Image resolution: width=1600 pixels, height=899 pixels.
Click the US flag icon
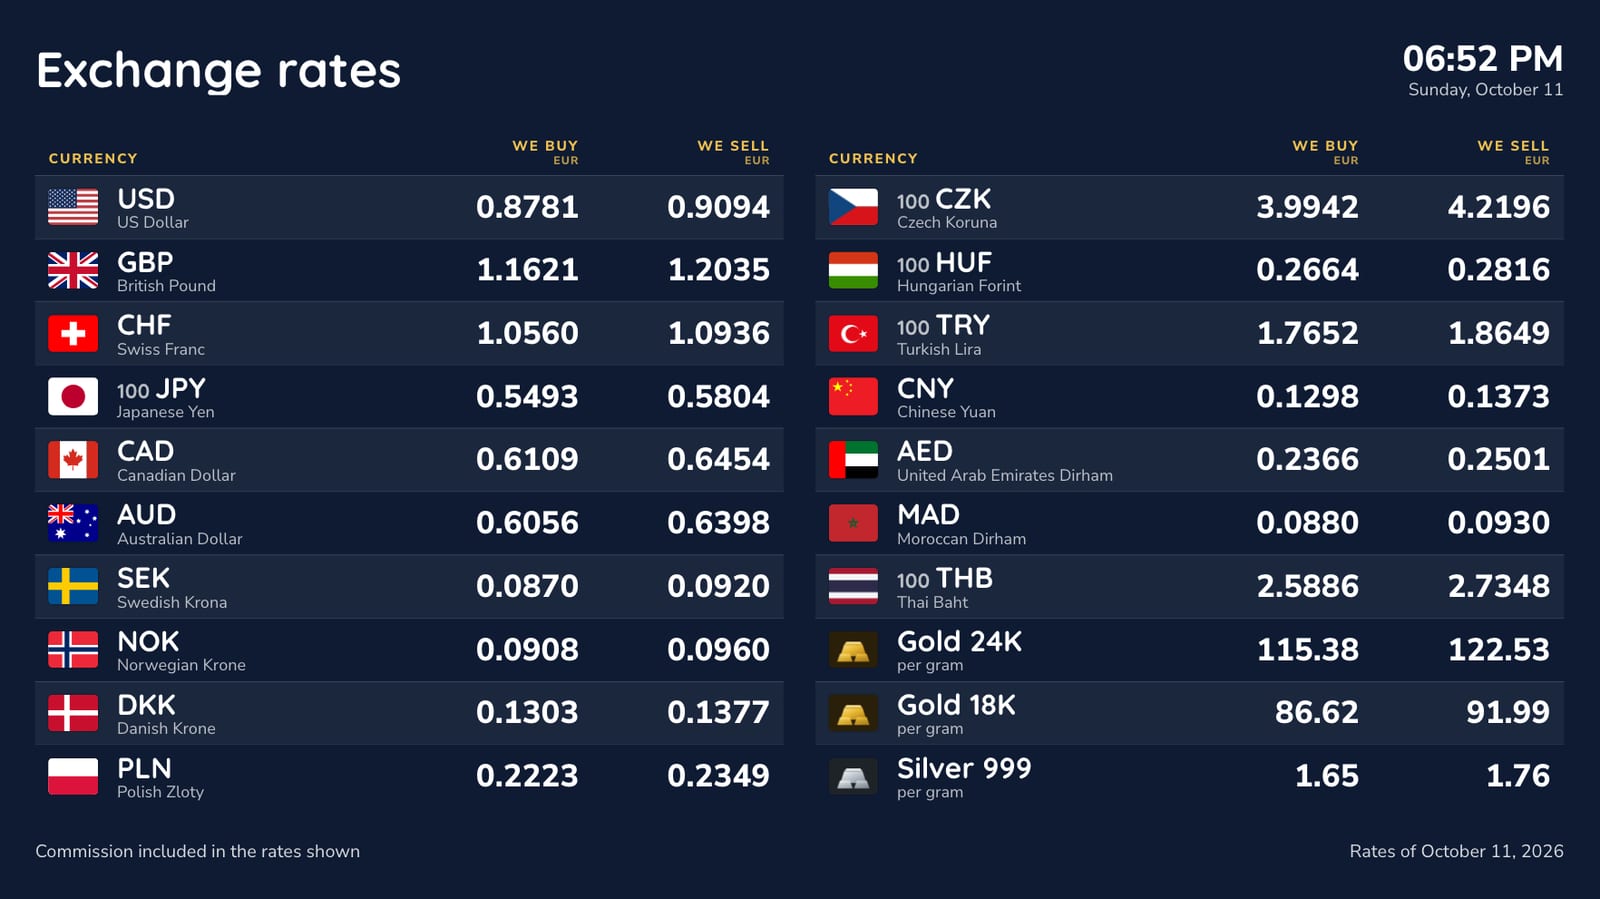coord(73,207)
